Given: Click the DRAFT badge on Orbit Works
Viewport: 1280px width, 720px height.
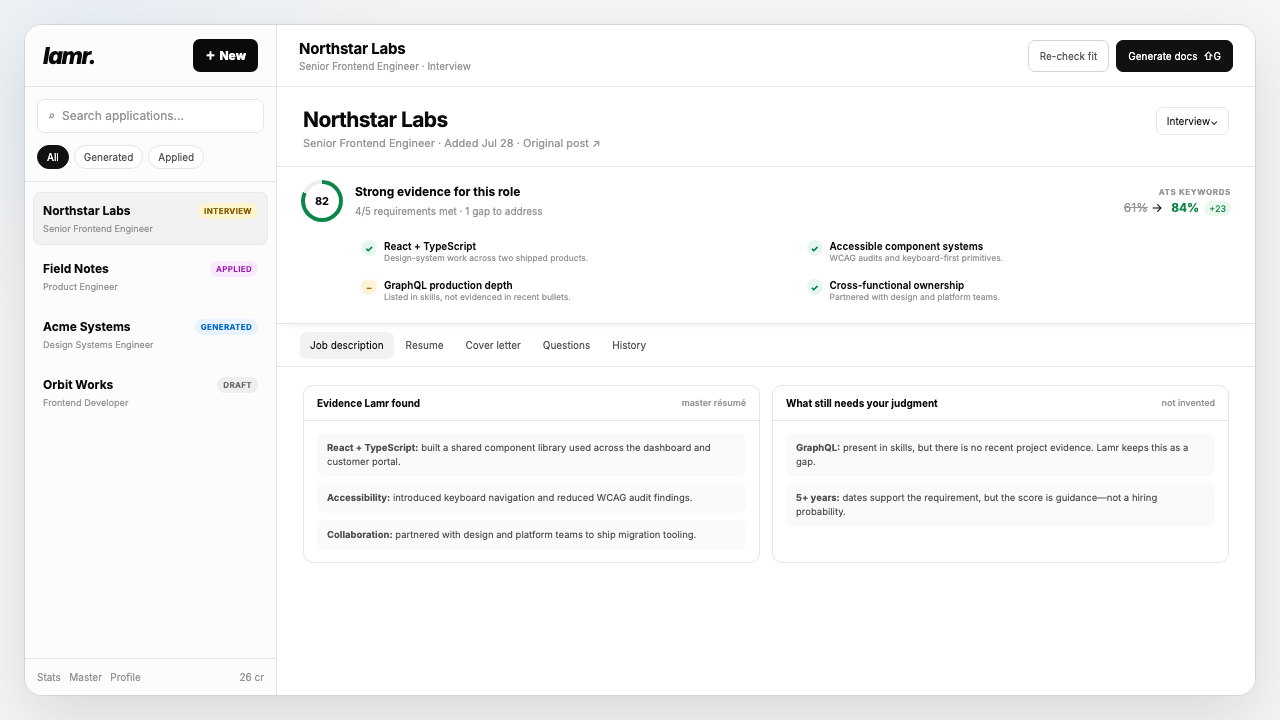Looking at the screenshot, I should pyautogui.click(x=237, y=385).
